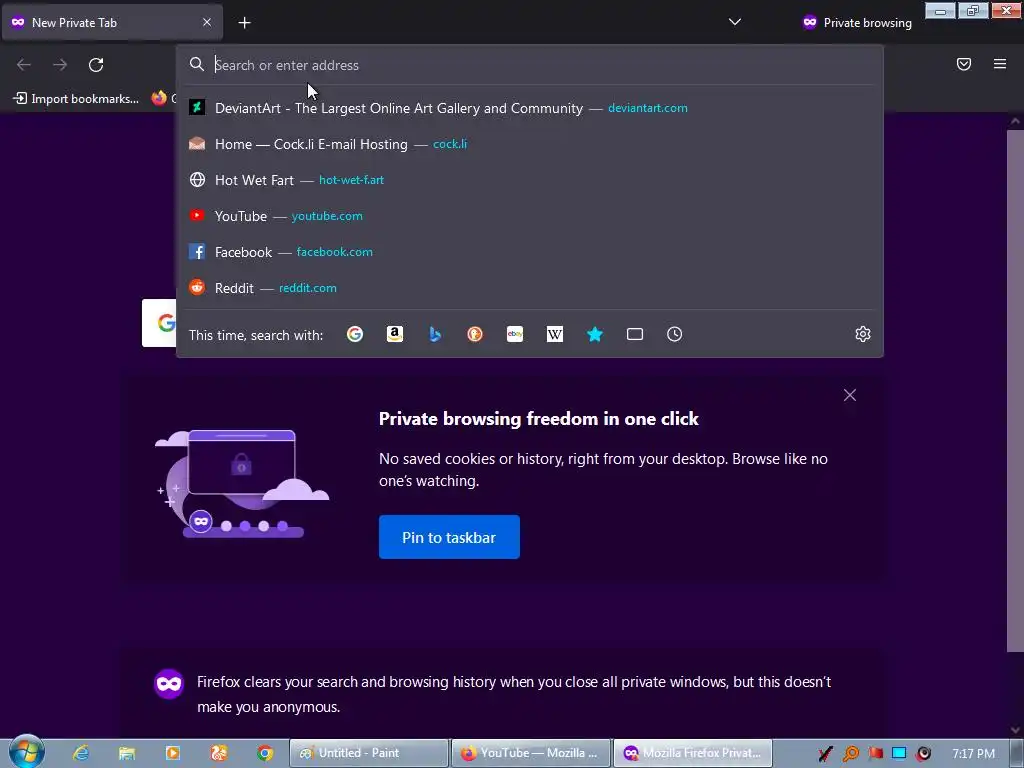Expand the list all tabs chevron
1024x768 pixels.
coord(735,22)
